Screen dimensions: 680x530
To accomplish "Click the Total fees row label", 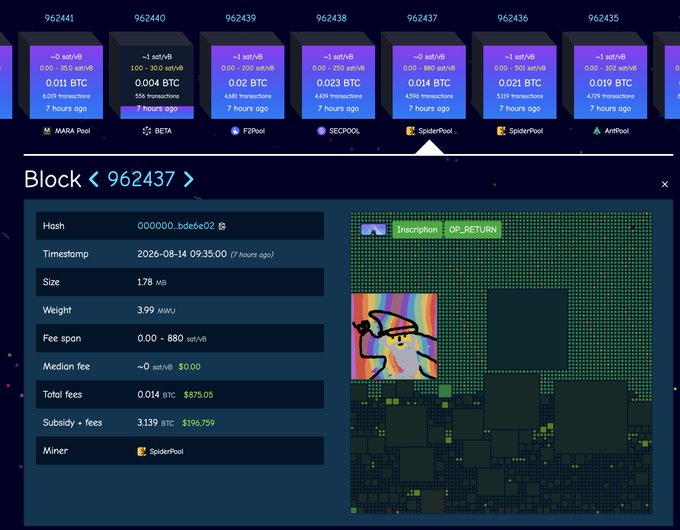I will point(62,395).
